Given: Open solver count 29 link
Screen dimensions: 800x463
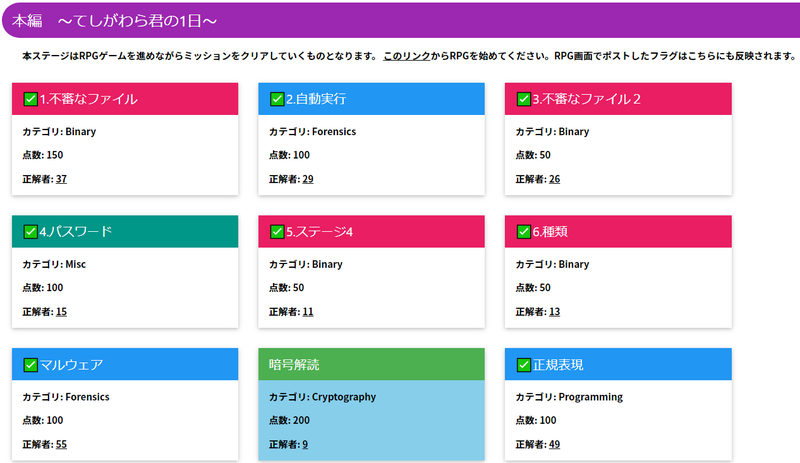Looking at the screenshot, I should 308,179.
